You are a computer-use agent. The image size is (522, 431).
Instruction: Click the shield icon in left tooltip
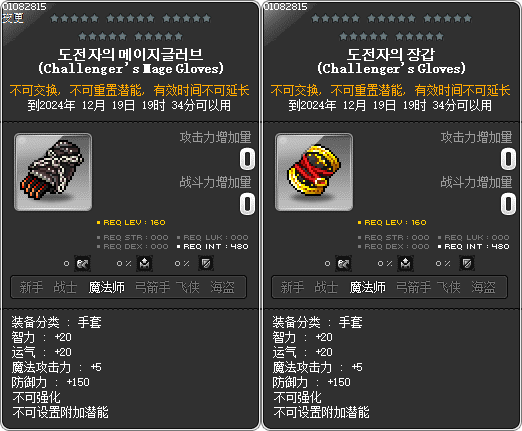click(x=206, y=264)
